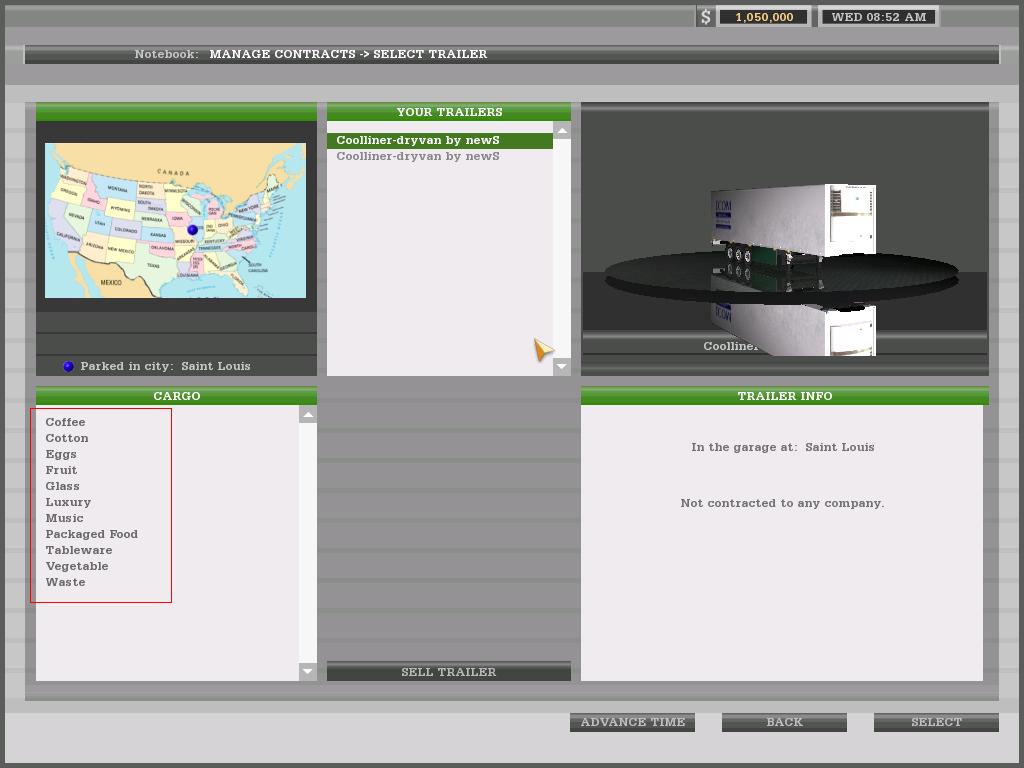1024x768 pixels.
Task: Select the second Coolliner-dryvan trailer entry
Action: coord(418,157)
